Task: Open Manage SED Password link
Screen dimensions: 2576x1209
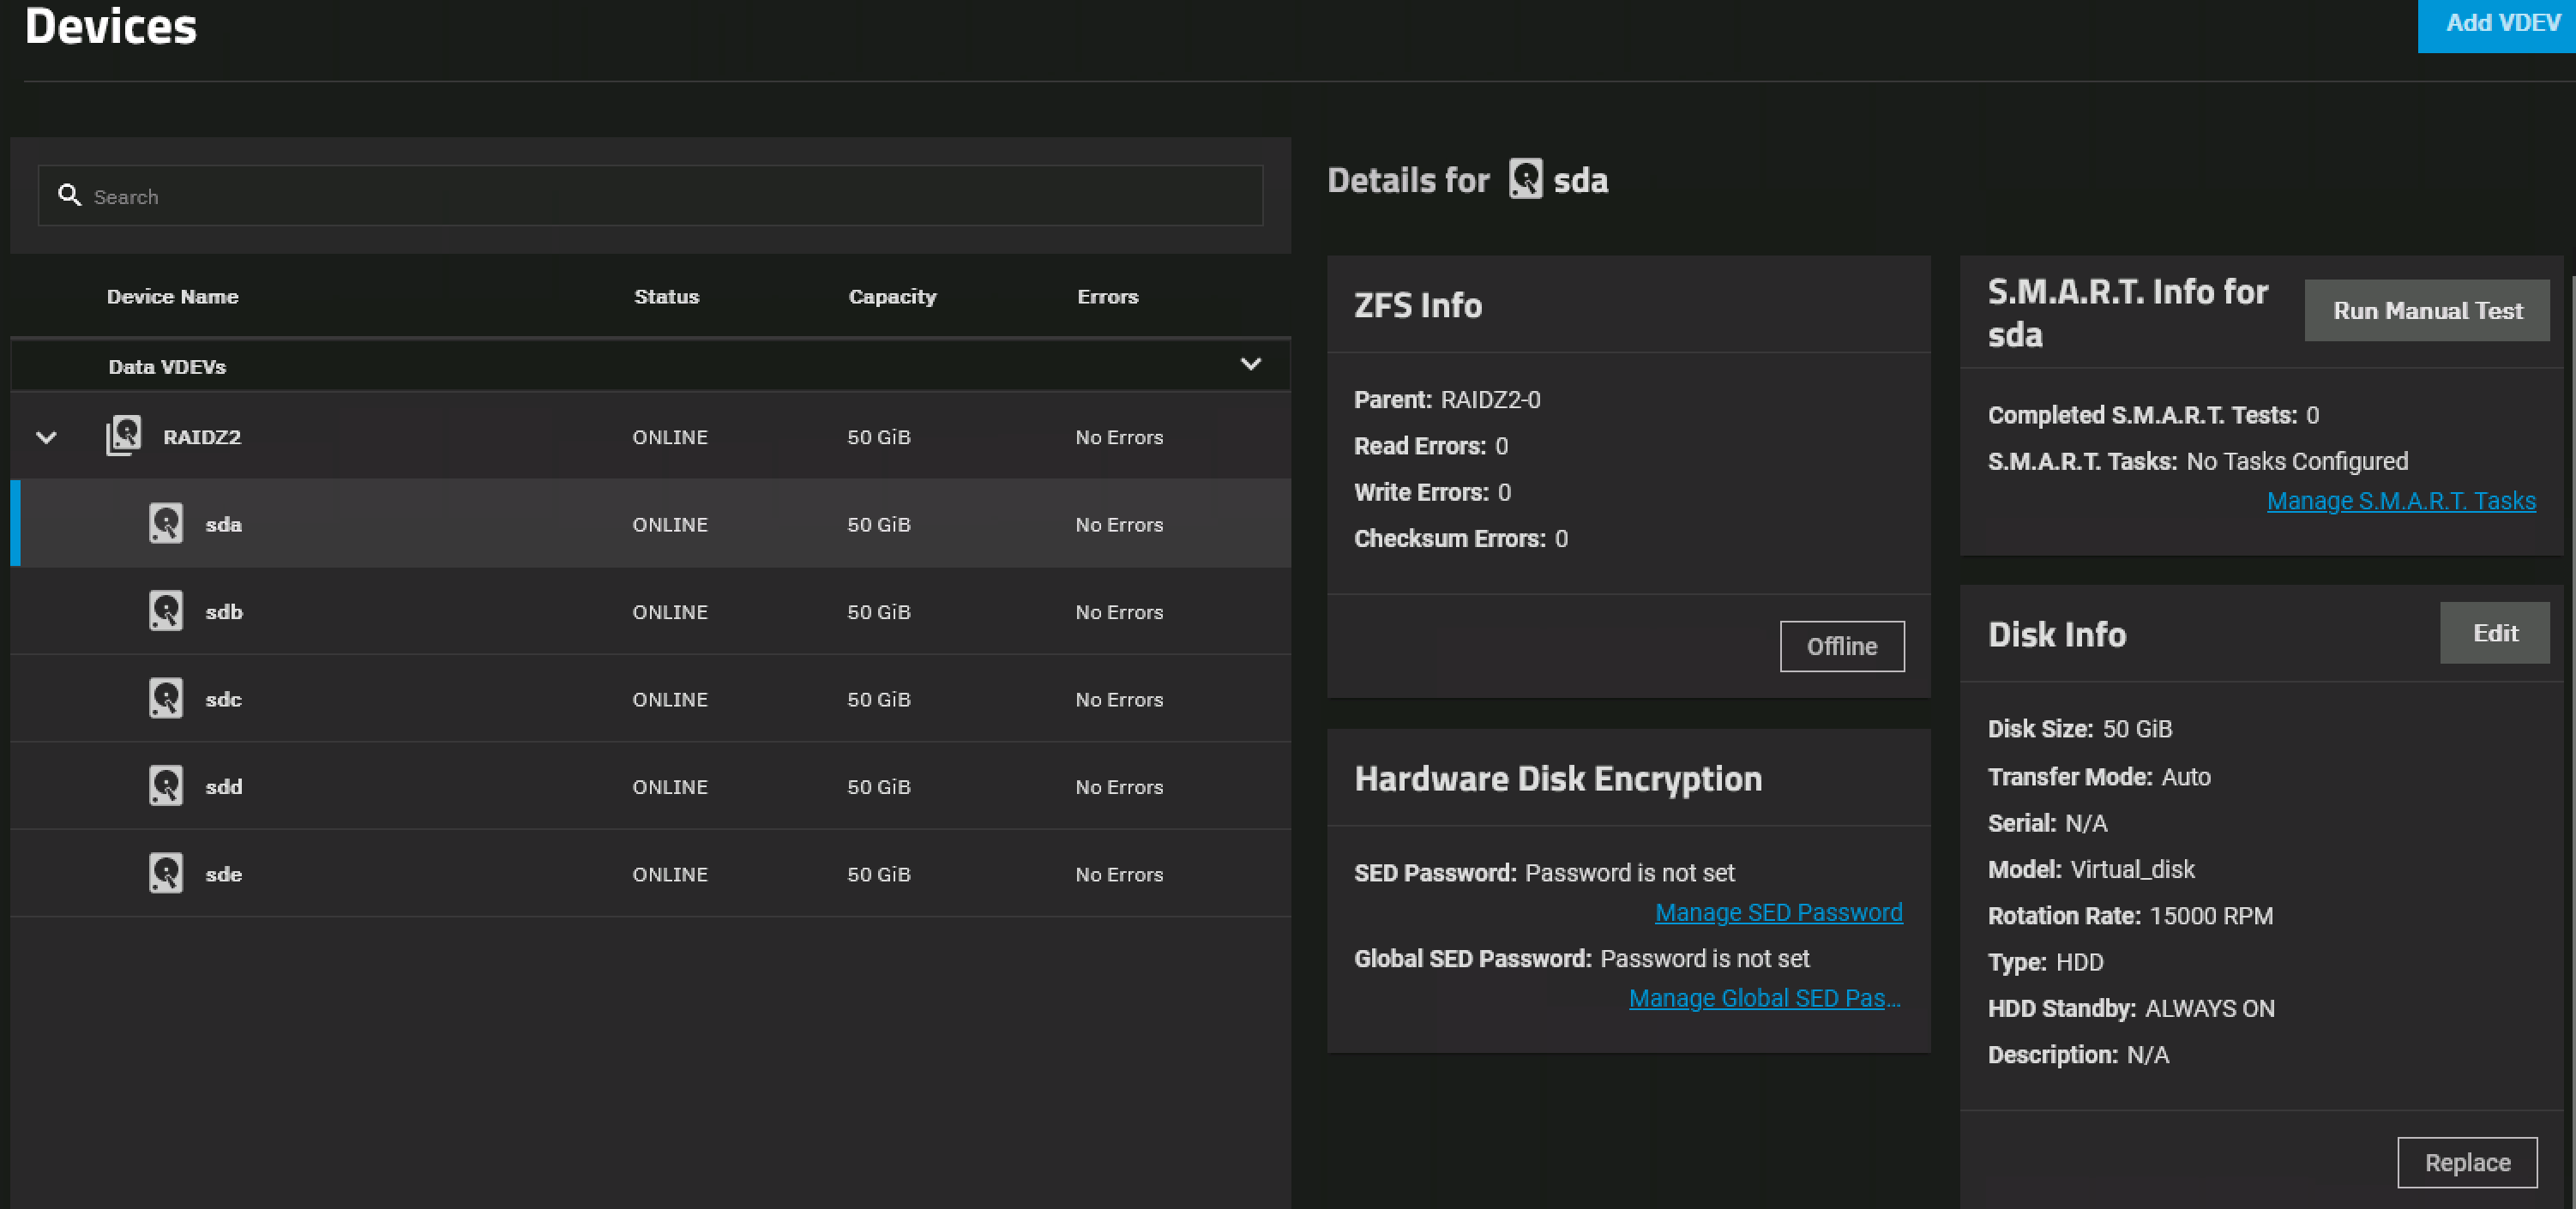Action: tap(1778, 913)
